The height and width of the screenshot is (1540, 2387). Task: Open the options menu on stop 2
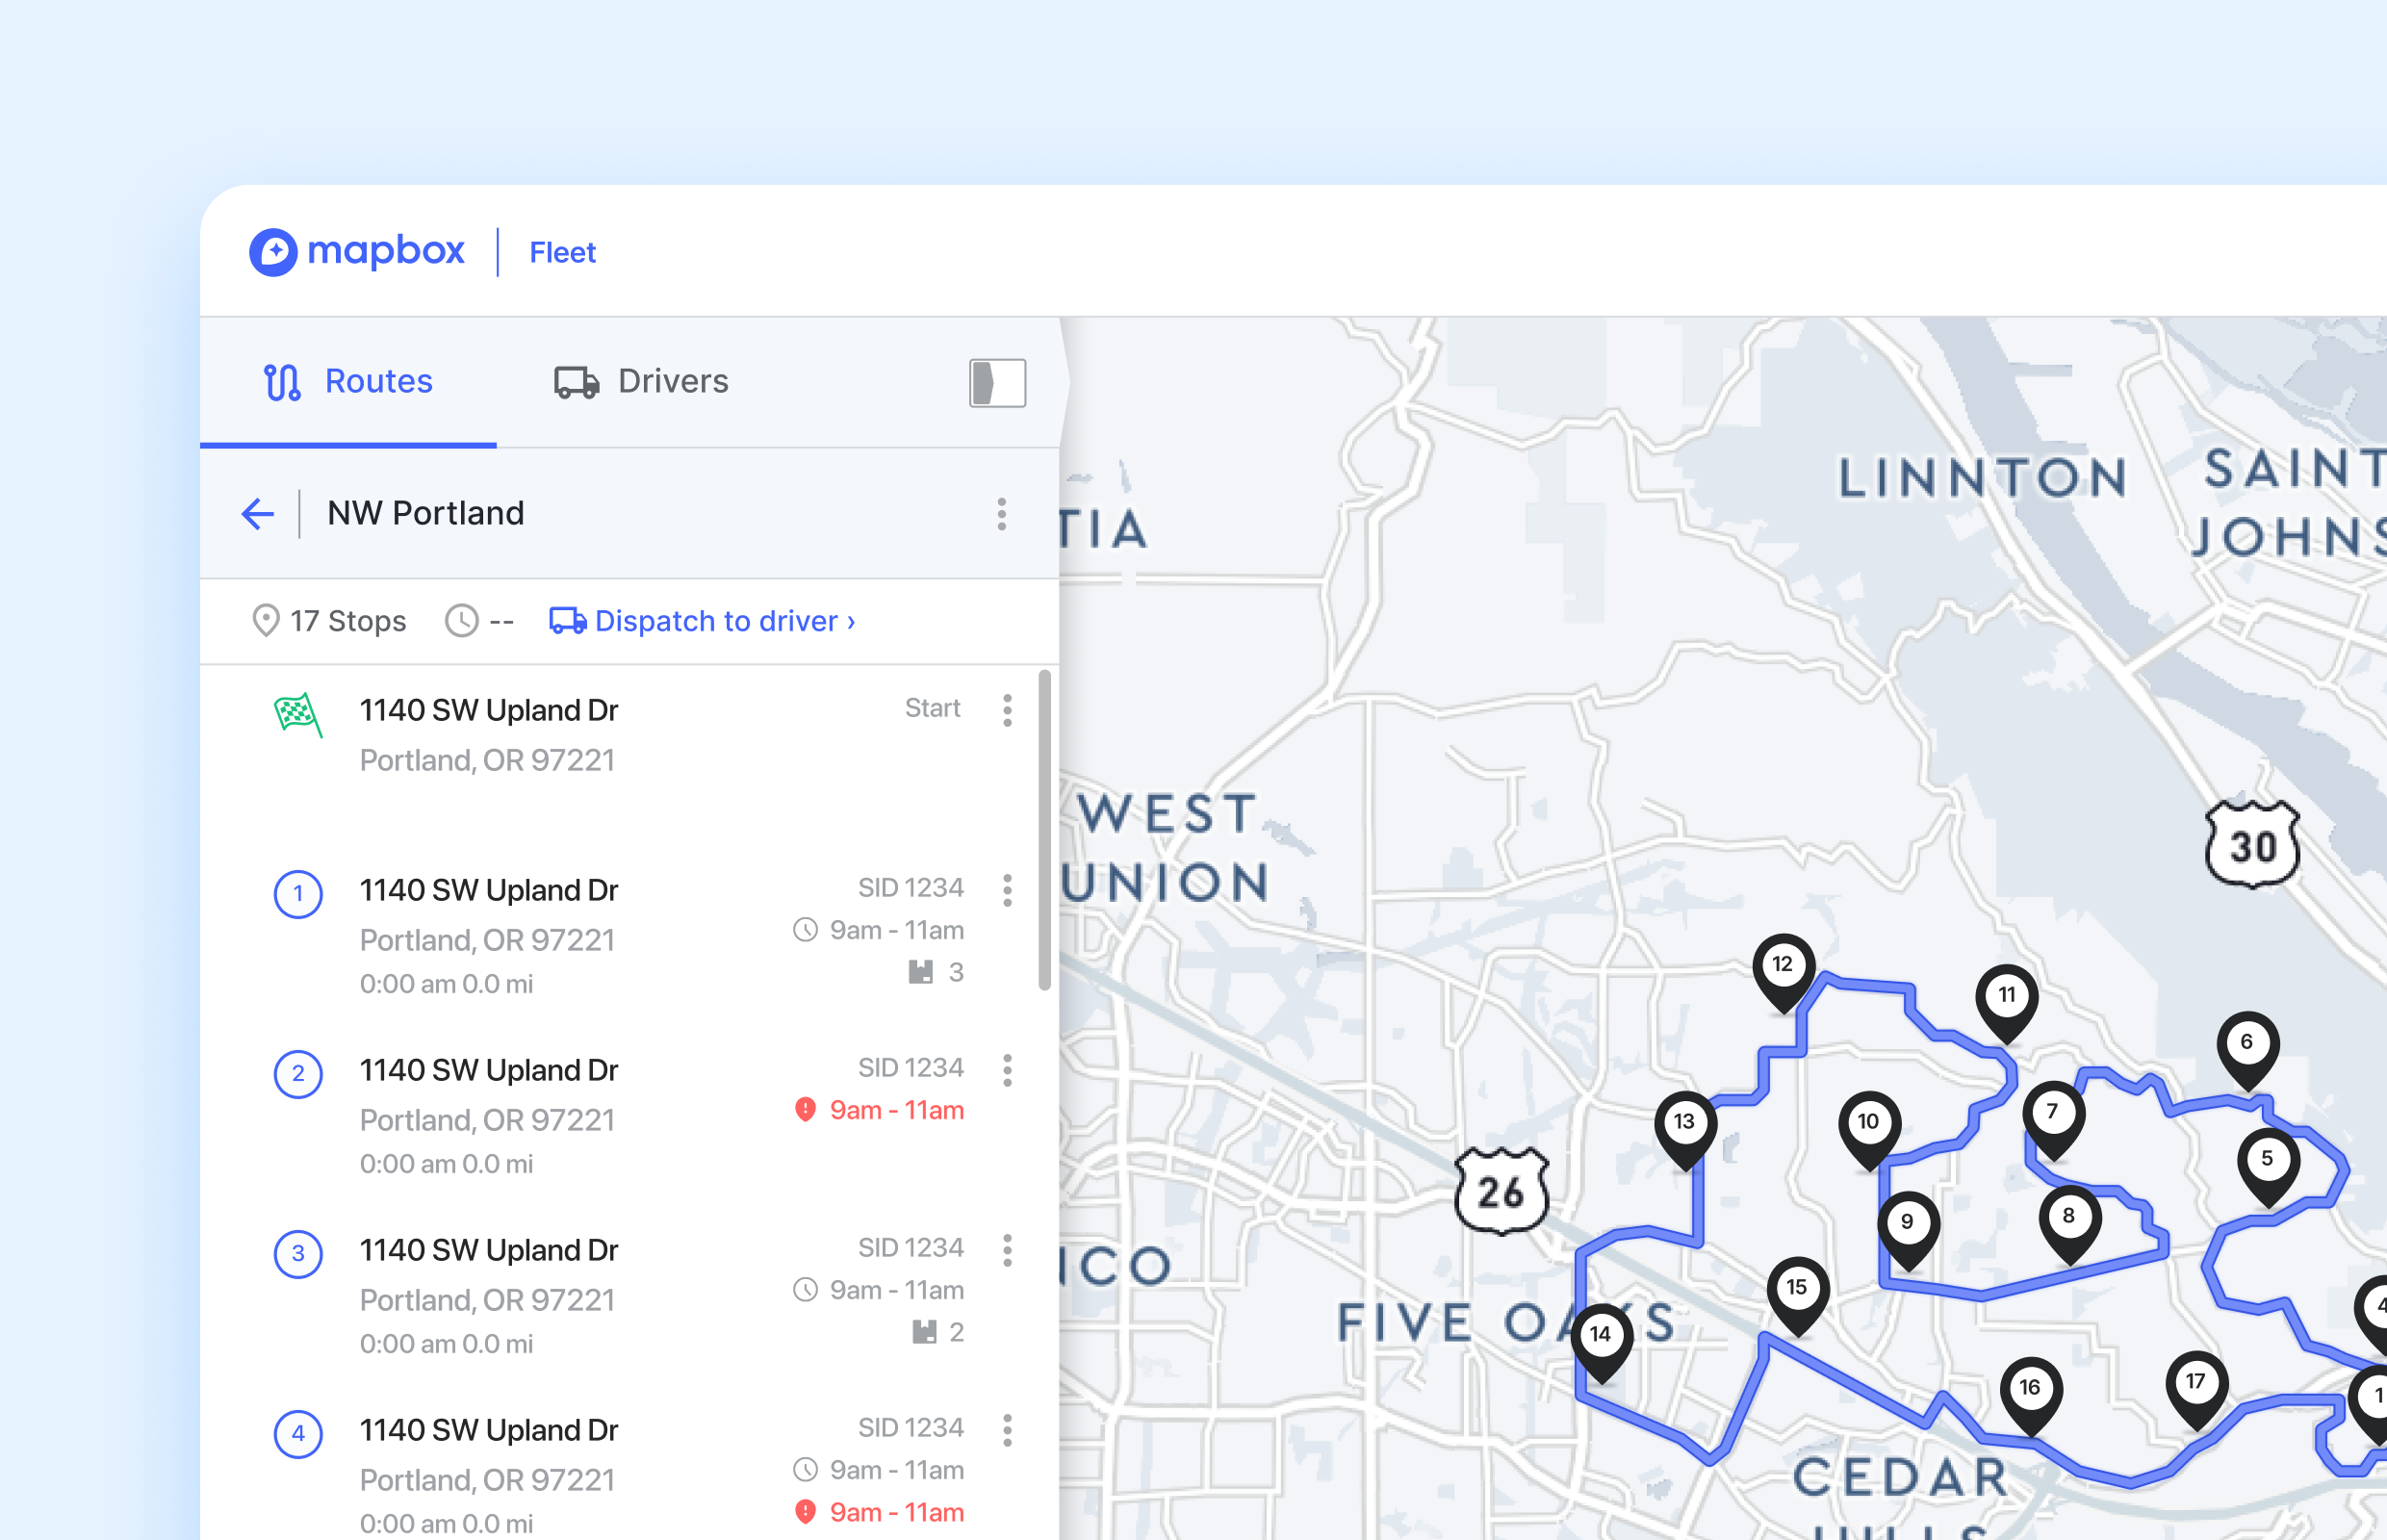click(x=1007, y=1071)
